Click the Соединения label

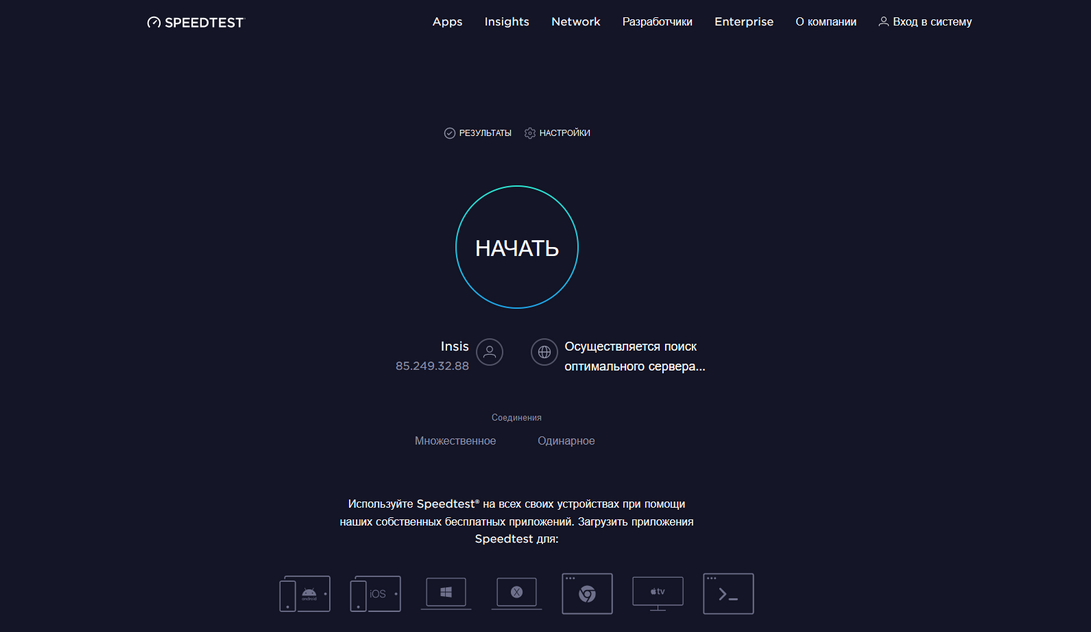pyautogui.click(x=516, y=418)
